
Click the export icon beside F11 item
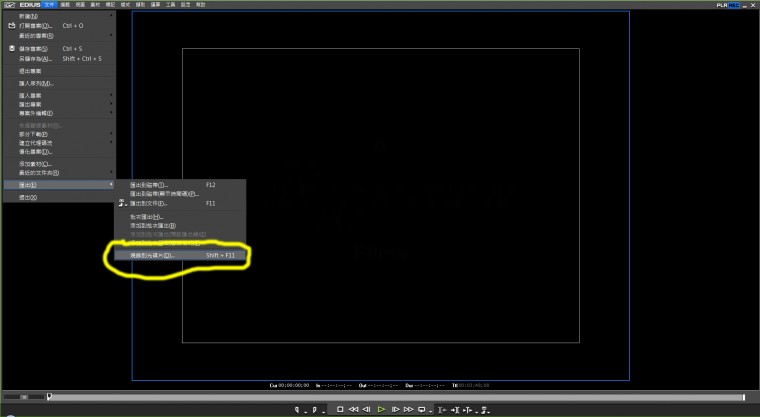123,203
